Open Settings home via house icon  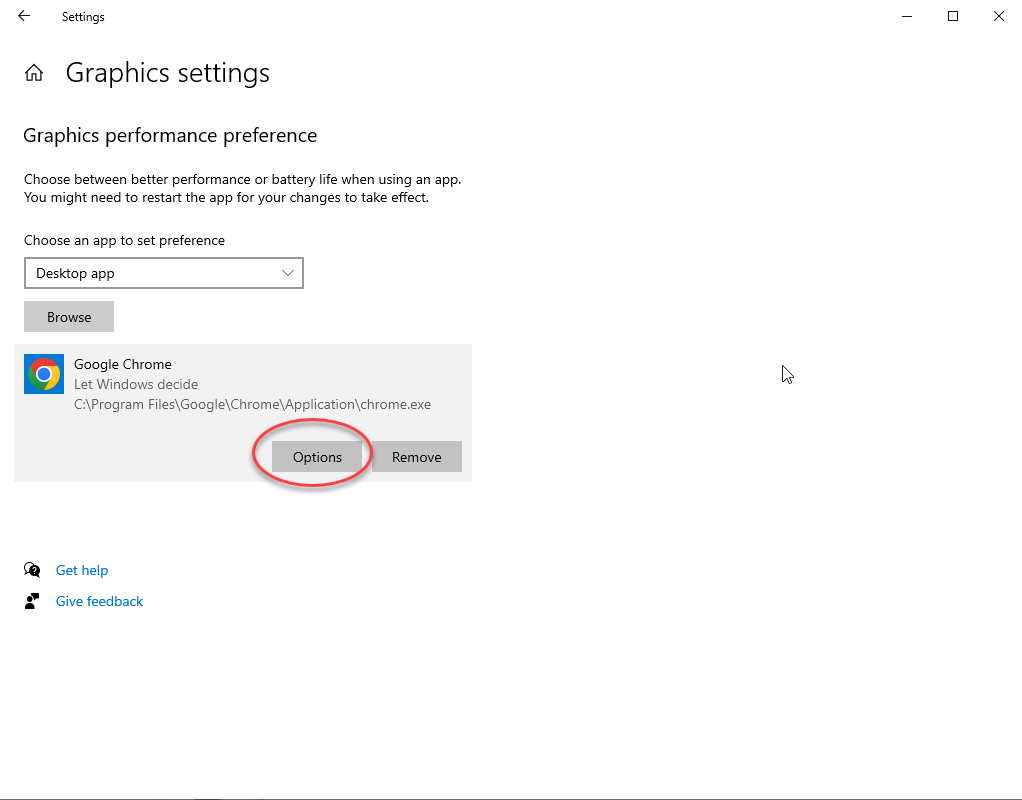tap(34, 72)
